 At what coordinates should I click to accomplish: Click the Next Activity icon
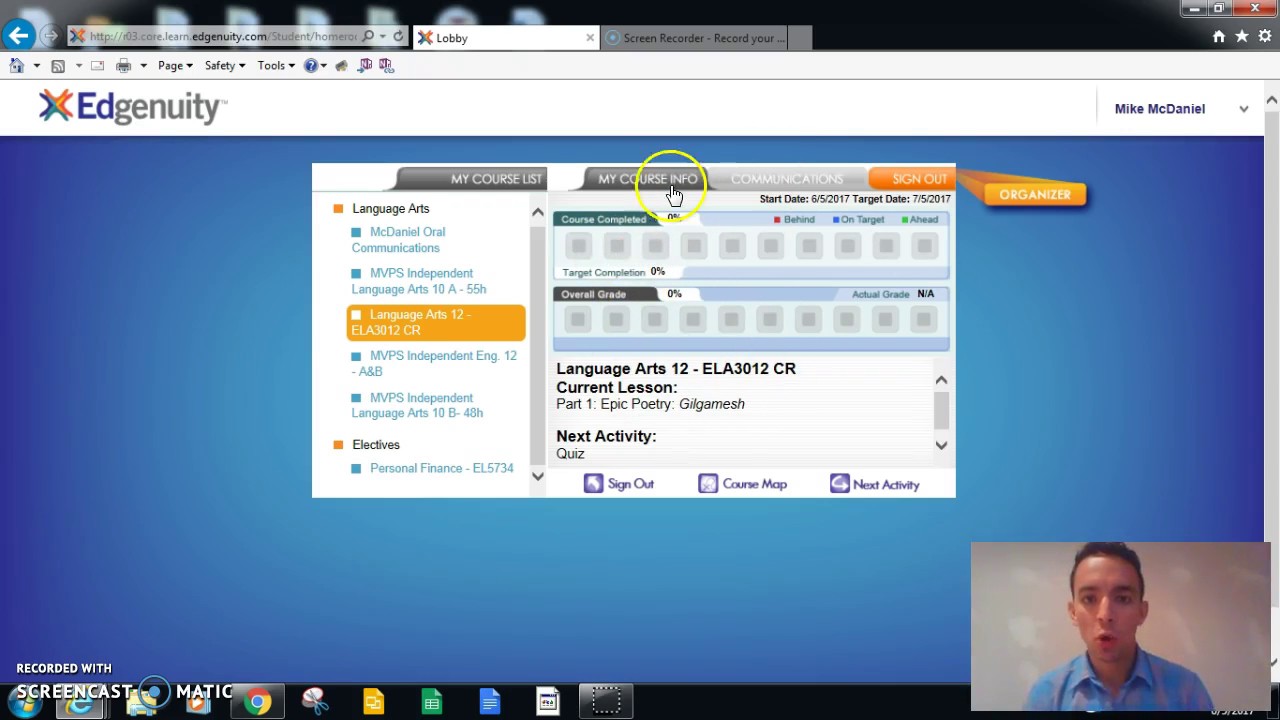[839, 484]
